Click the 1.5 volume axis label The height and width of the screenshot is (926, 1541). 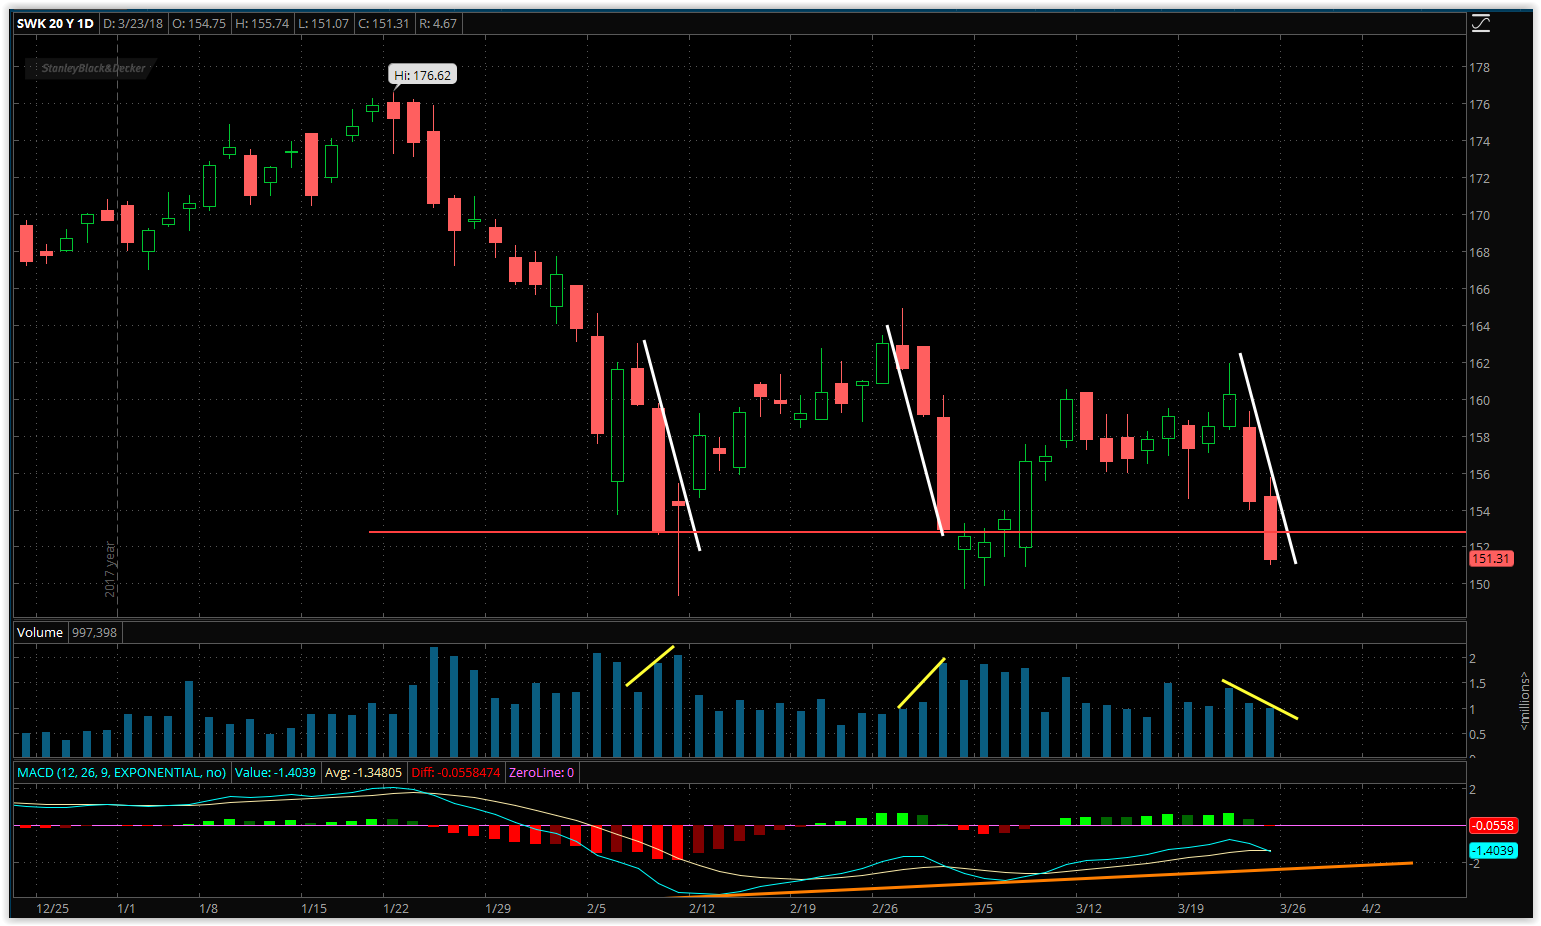(1477, 684)
